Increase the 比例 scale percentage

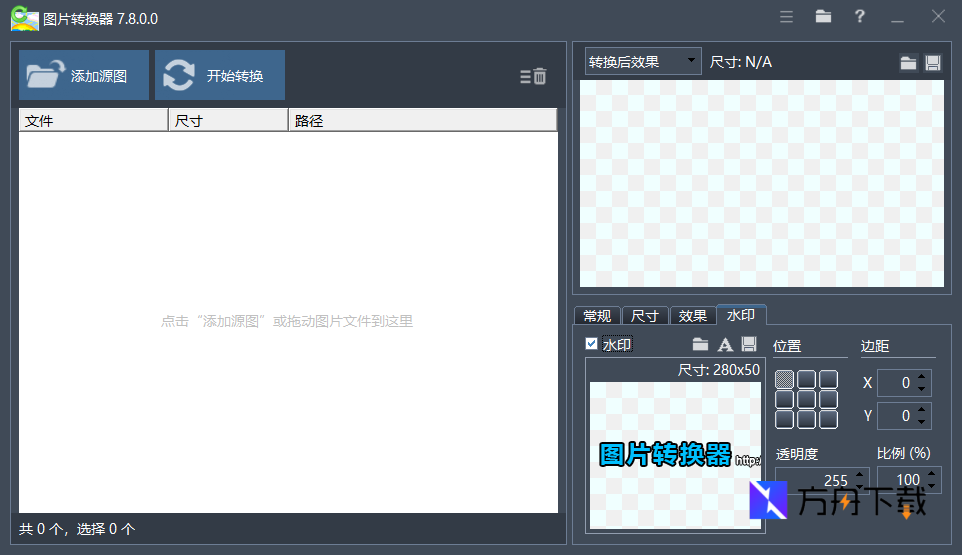932,473
